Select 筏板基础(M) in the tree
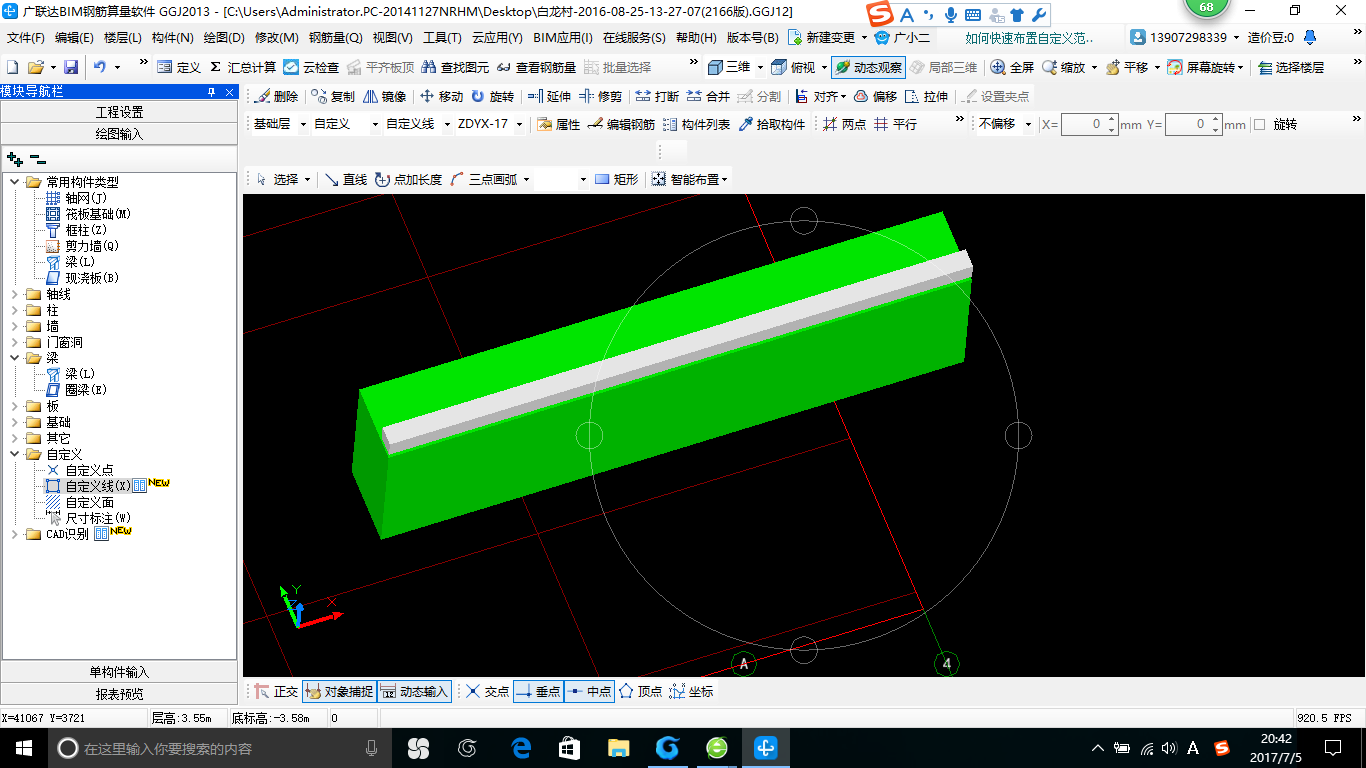 click(x=98, y=214)
